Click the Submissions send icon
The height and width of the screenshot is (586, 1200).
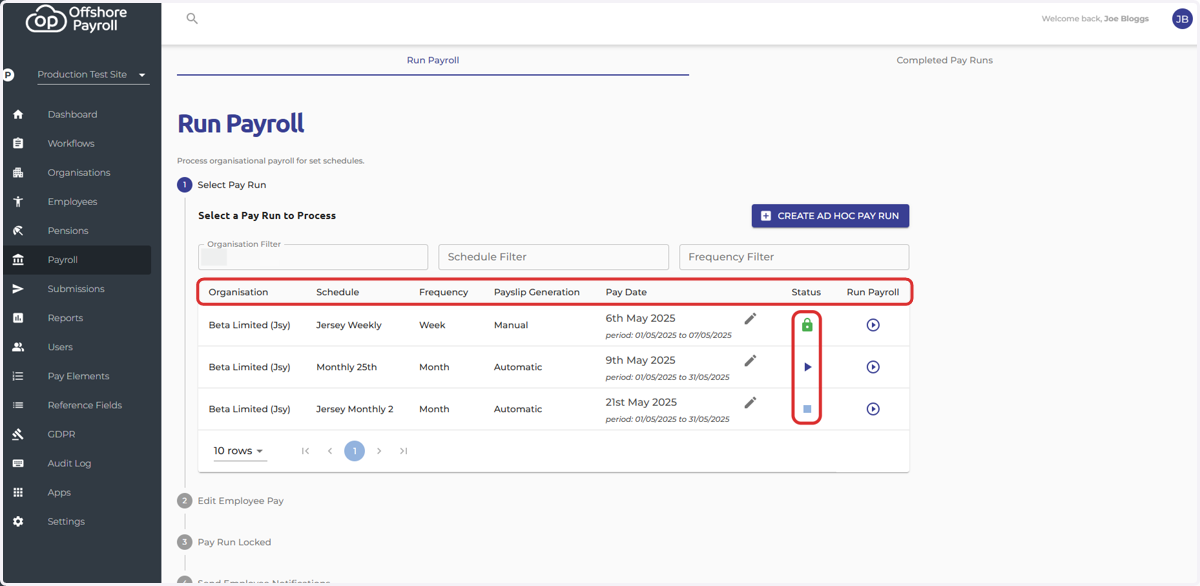pyautogui.click(x=18, y=289)
